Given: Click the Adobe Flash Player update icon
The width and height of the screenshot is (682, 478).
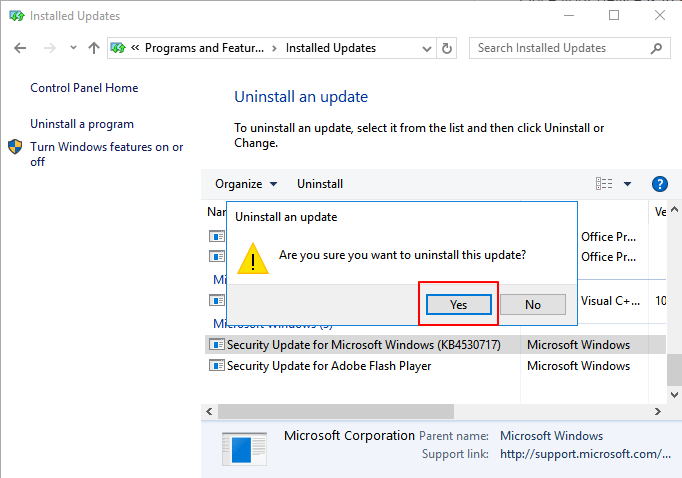Looking at the screenshot, I should (217, 366).
